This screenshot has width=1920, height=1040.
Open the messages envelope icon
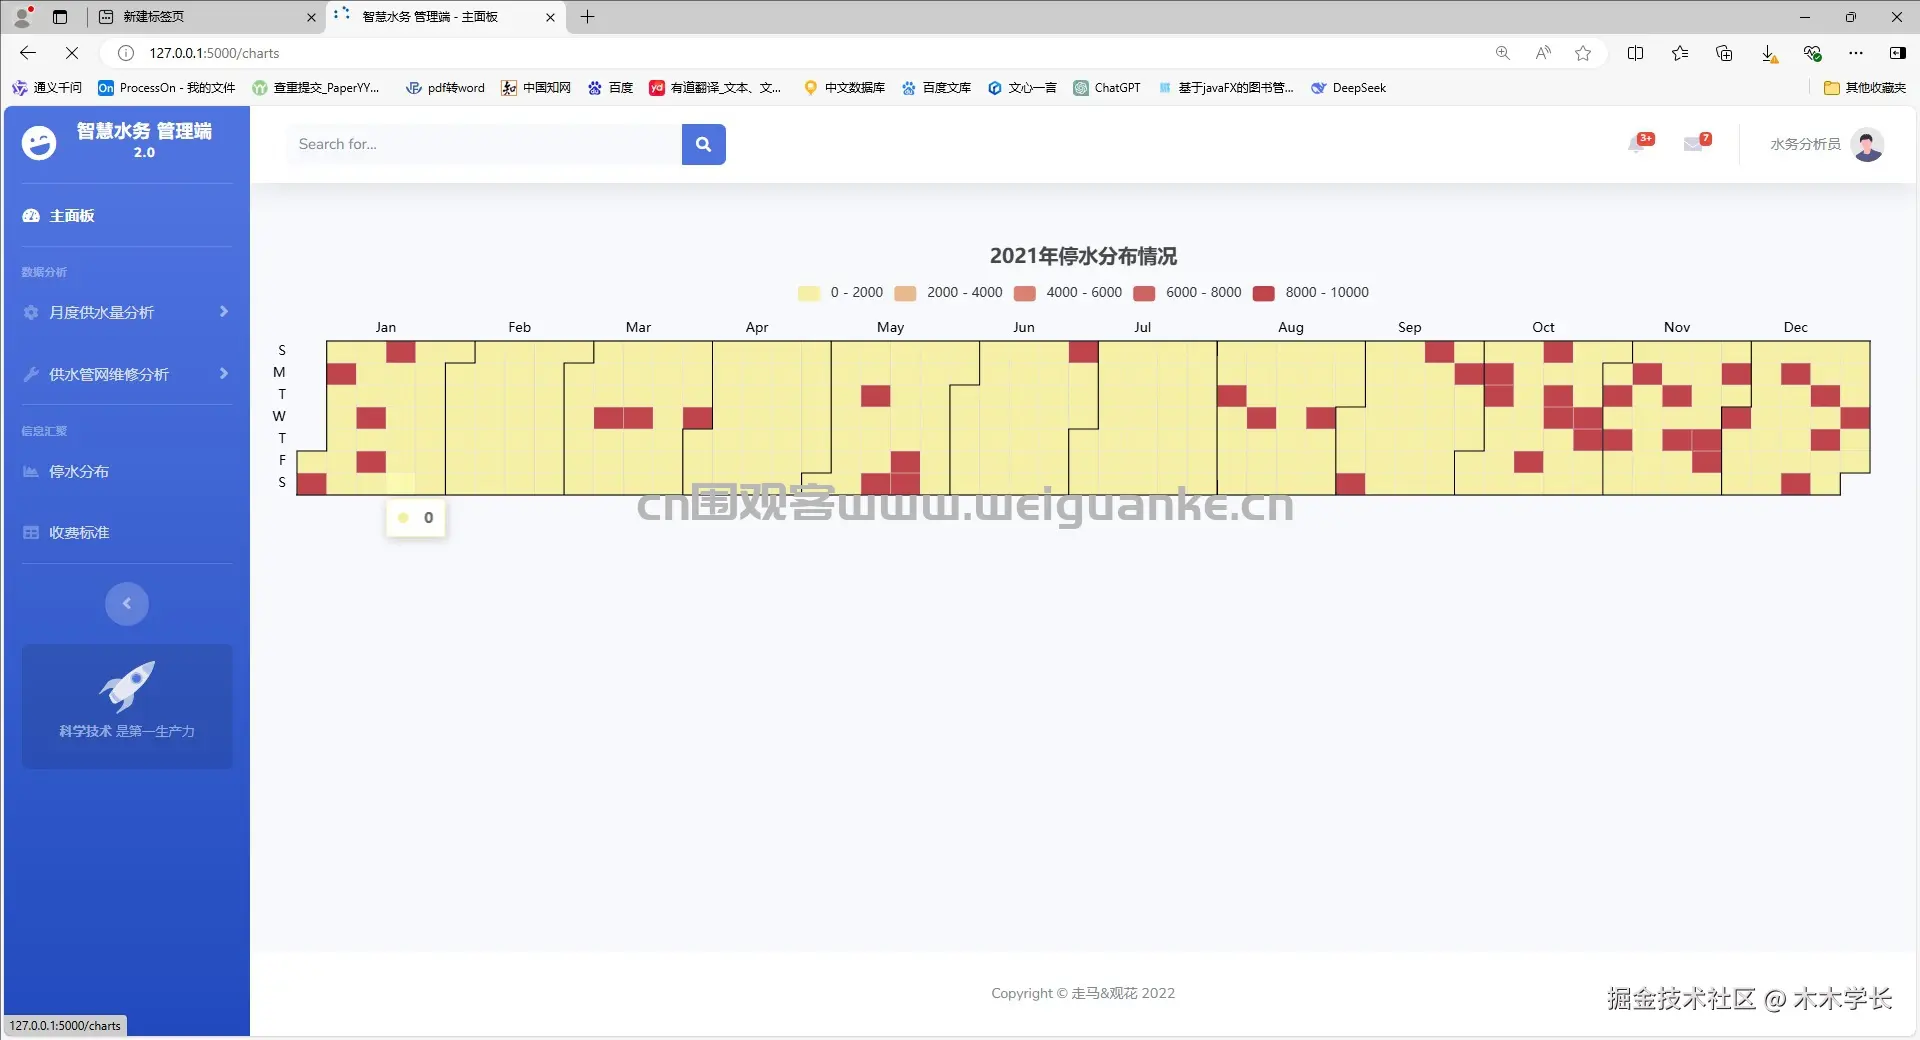1695,144
